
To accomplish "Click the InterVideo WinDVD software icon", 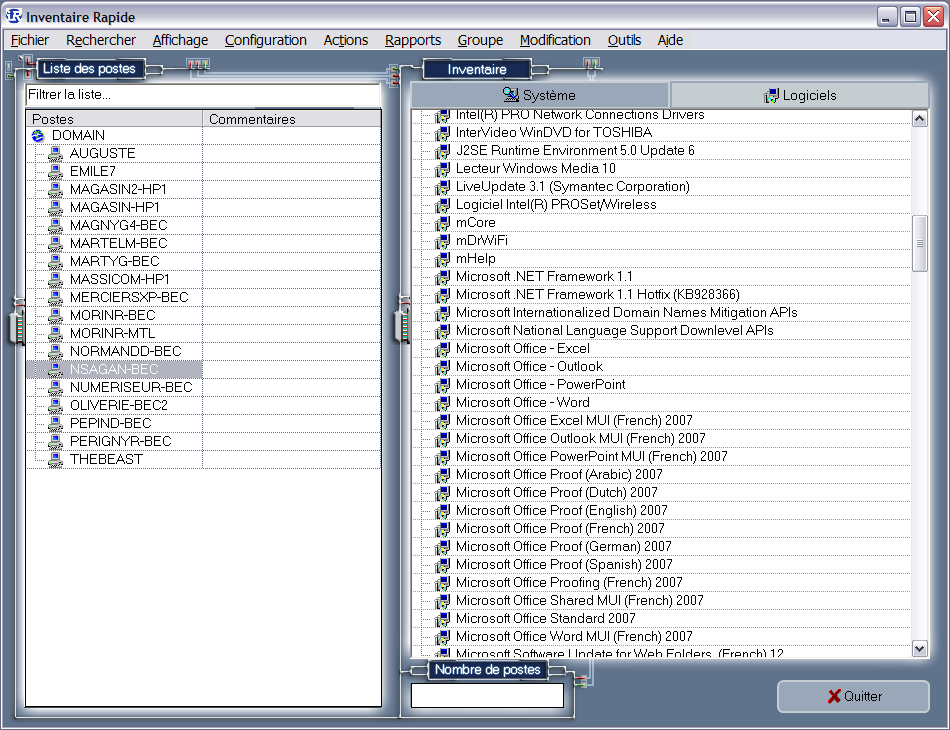I will (x=442, y=133).
